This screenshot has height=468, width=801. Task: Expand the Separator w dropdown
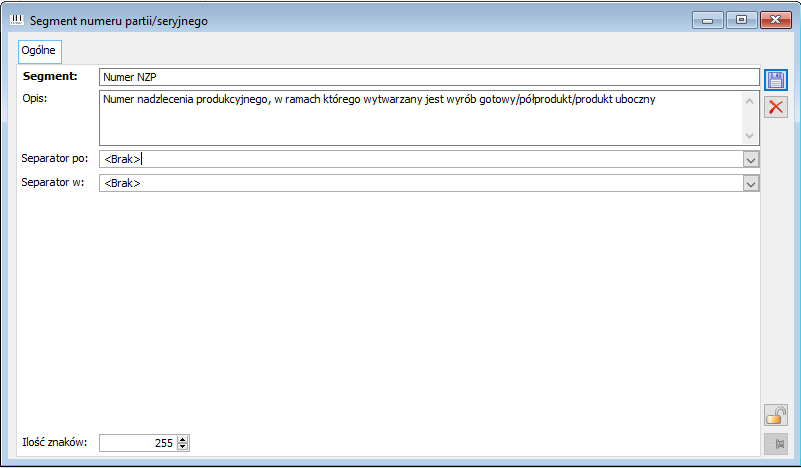coord(750,183)
